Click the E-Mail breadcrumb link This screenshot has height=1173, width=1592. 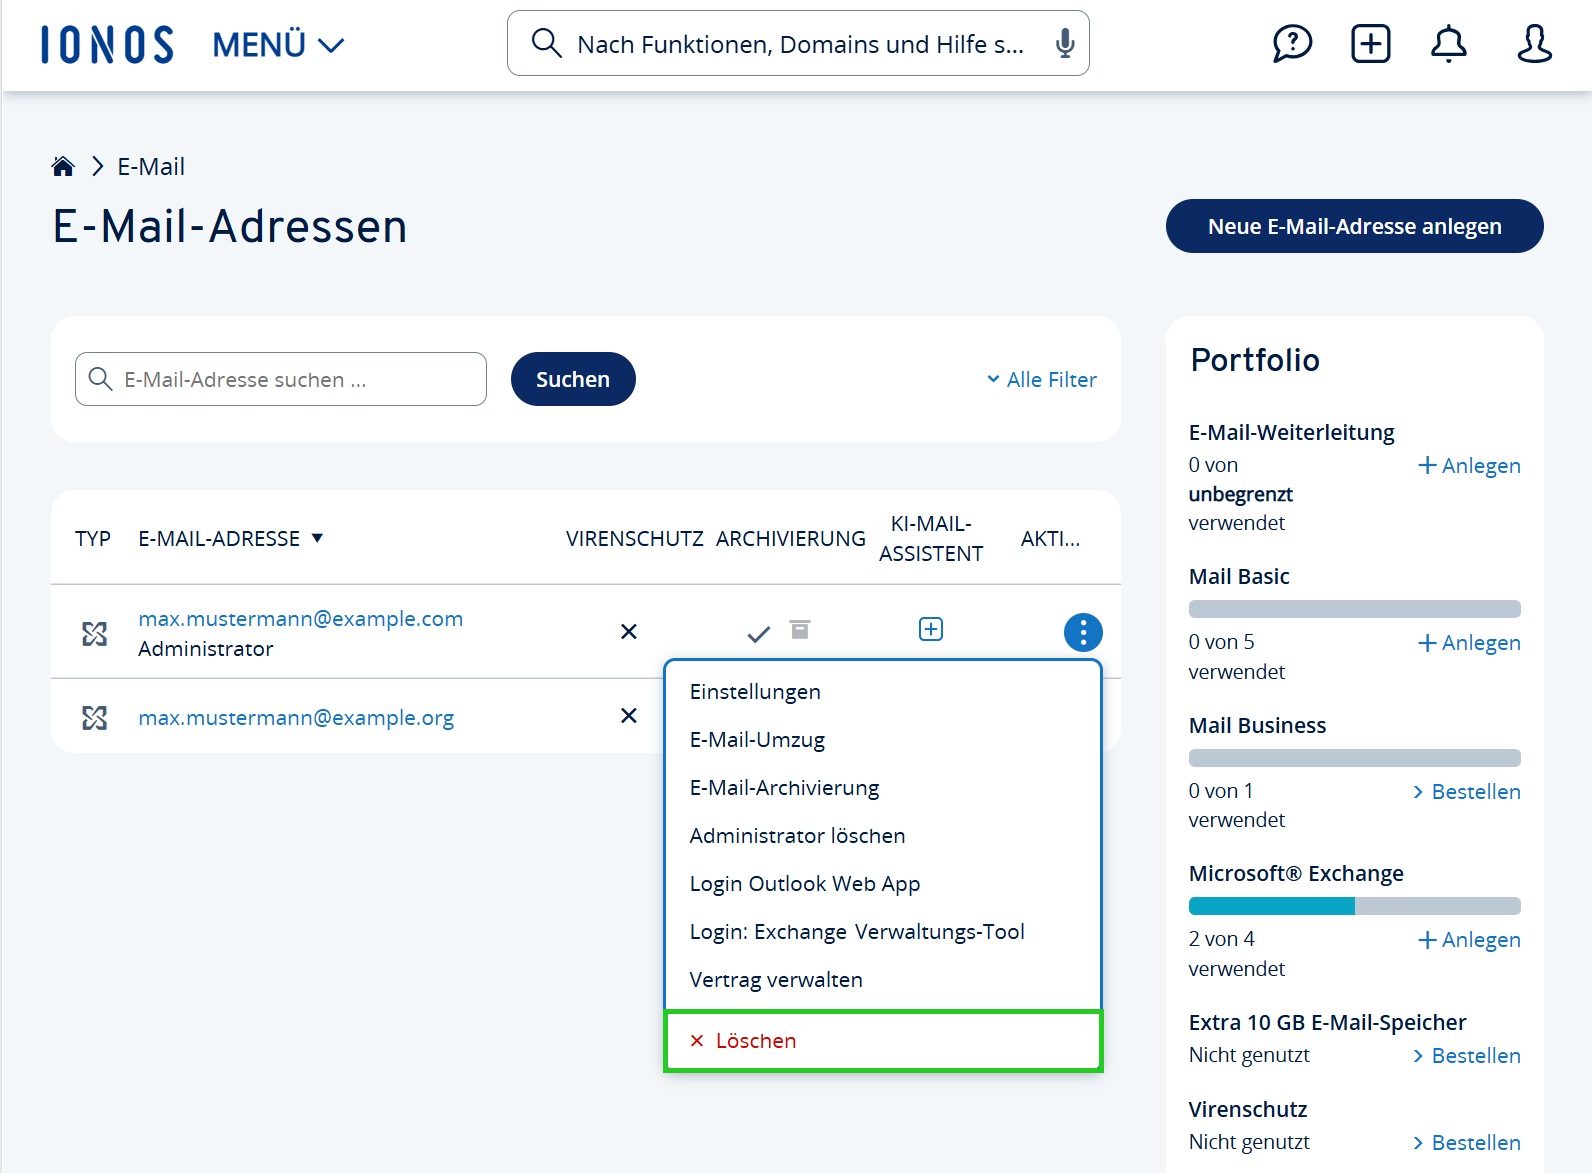(151, 167)
